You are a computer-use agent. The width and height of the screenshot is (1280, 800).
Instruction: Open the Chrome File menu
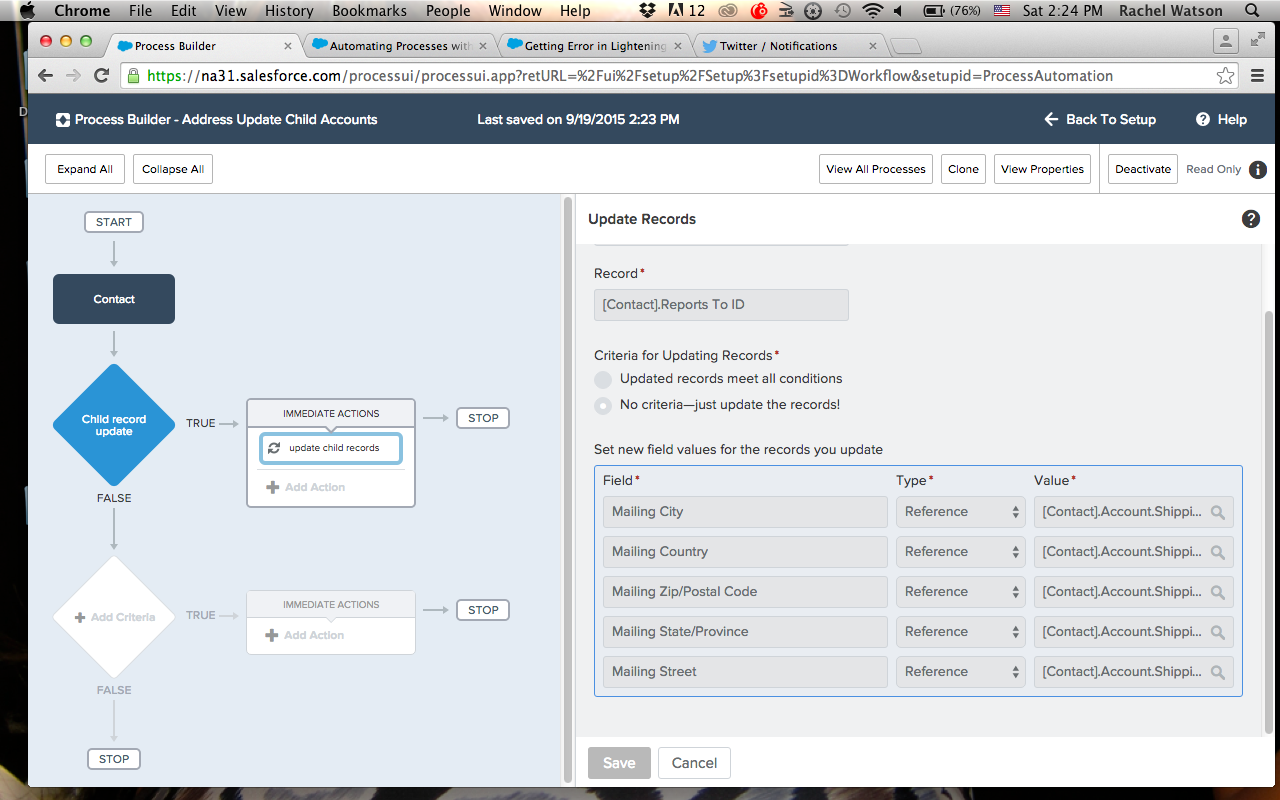coord(140,11)
